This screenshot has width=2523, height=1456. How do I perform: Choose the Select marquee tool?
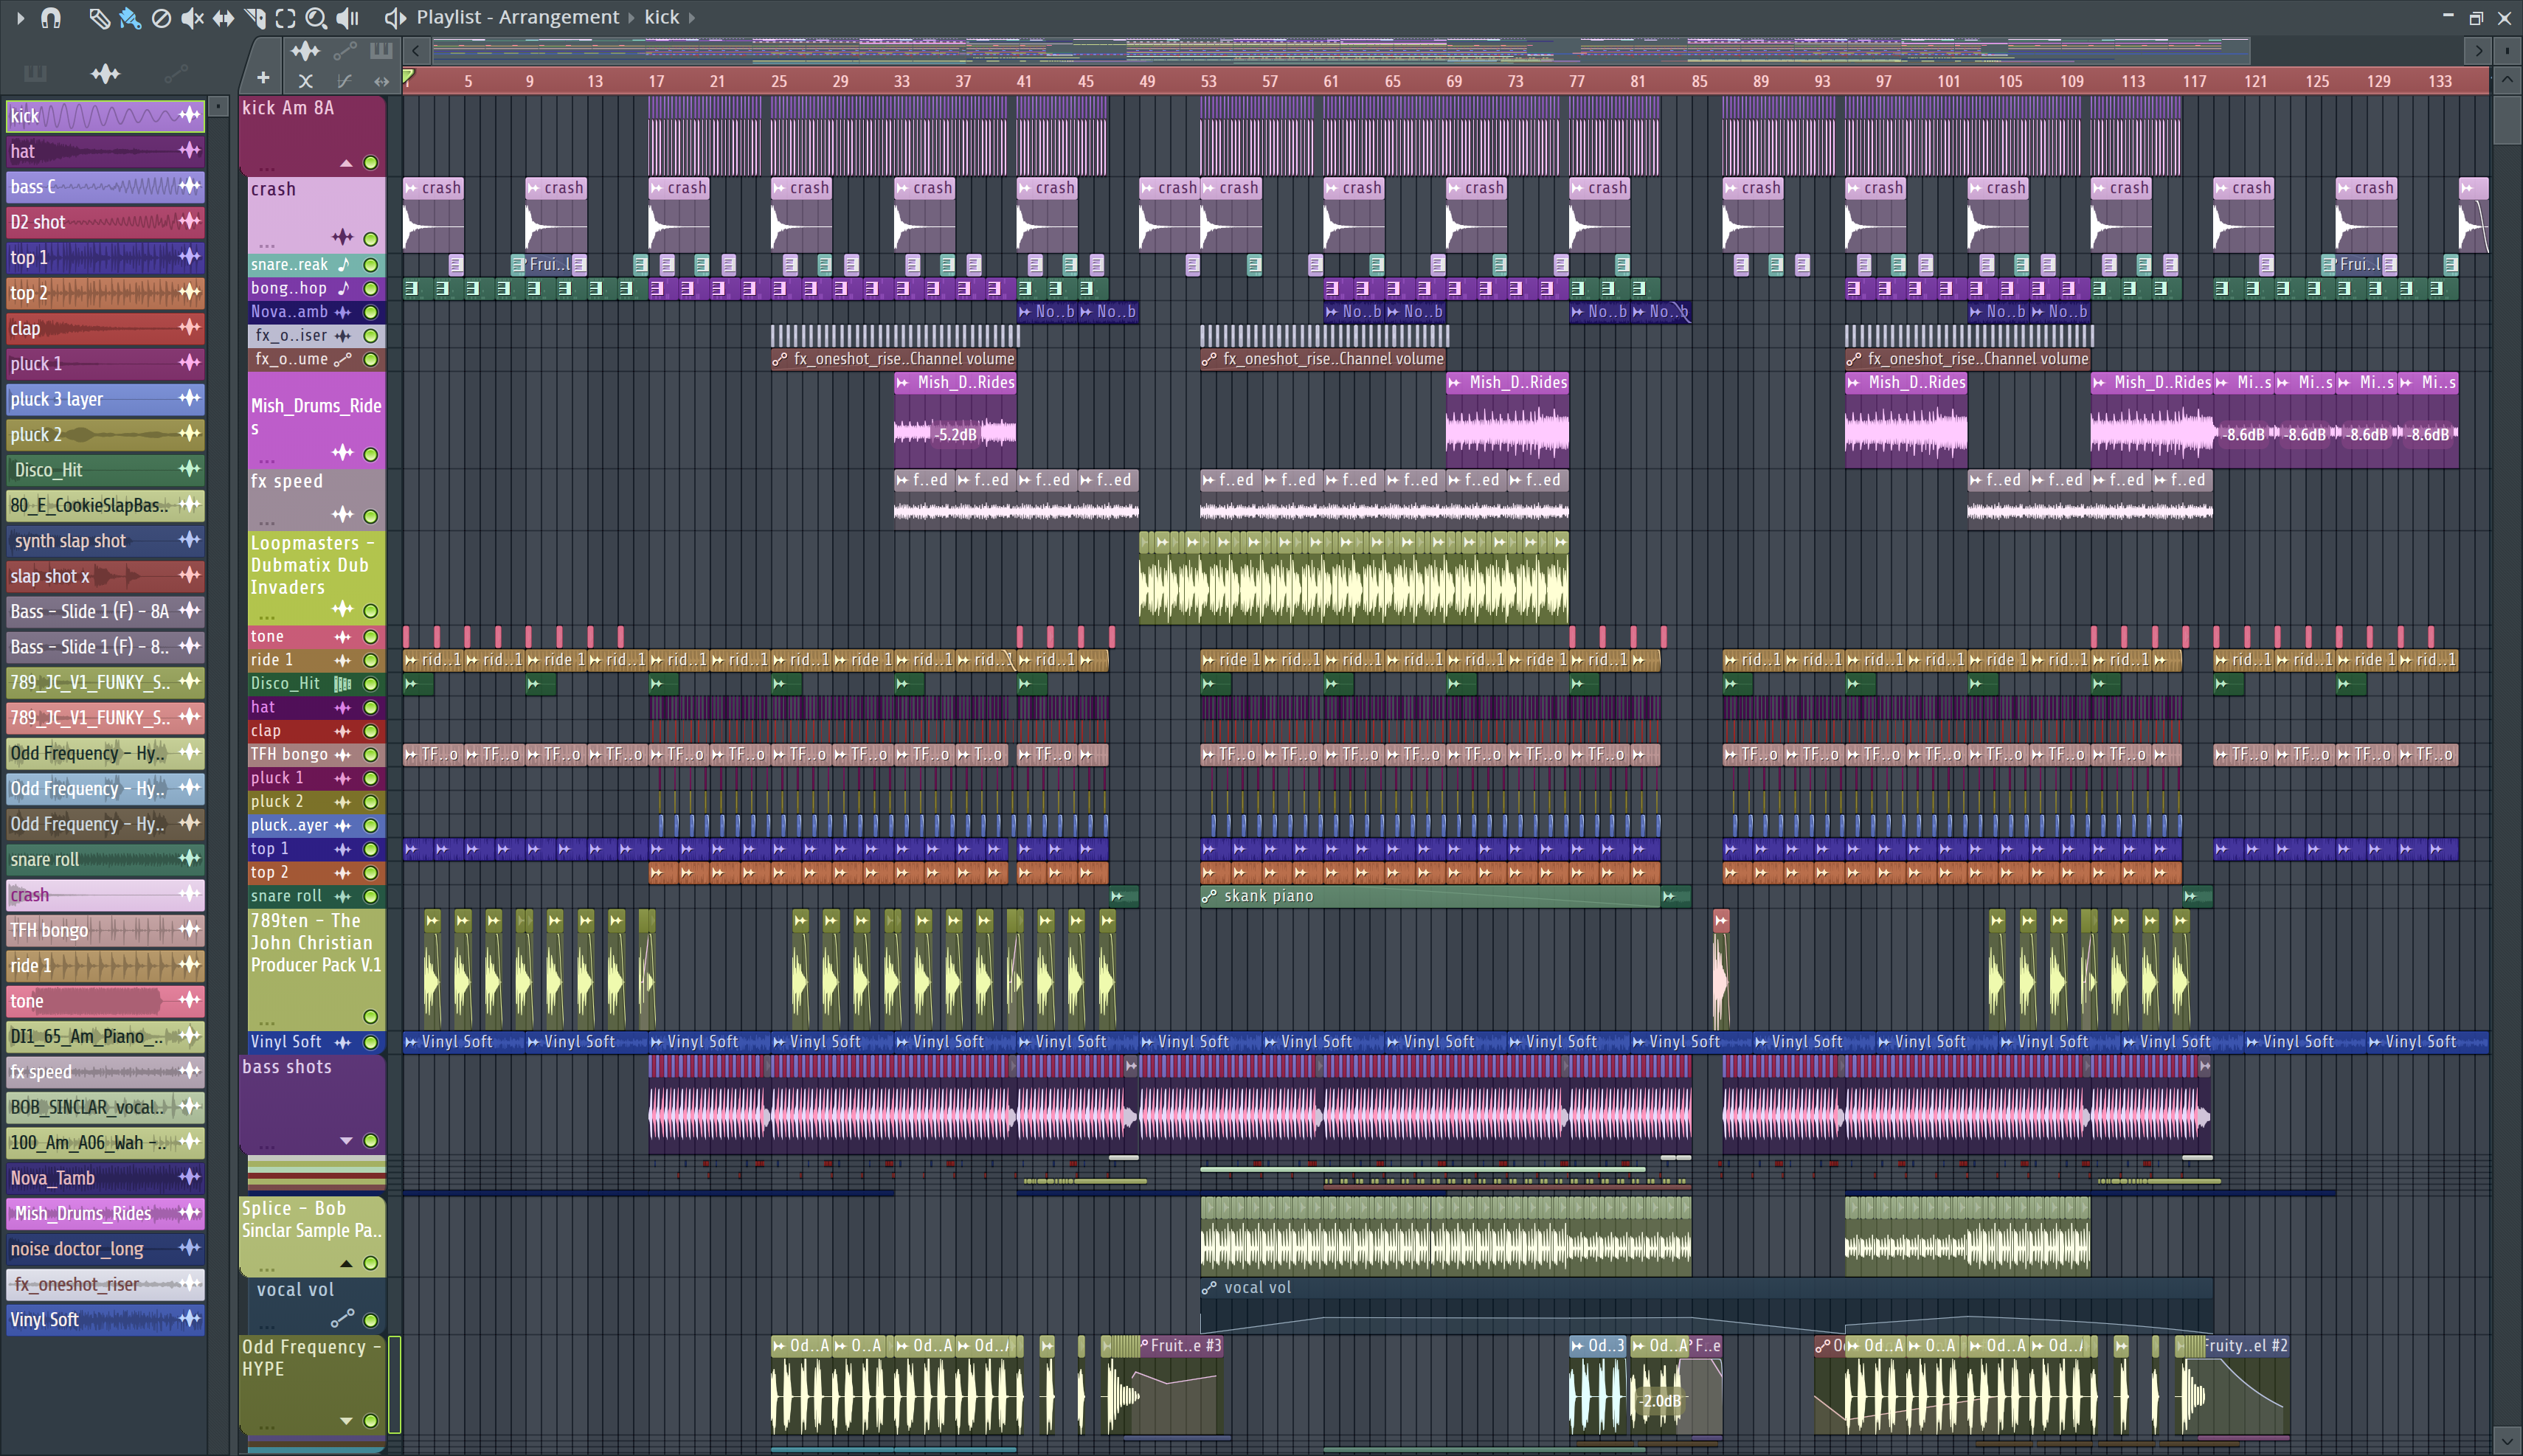pos(285,17)
